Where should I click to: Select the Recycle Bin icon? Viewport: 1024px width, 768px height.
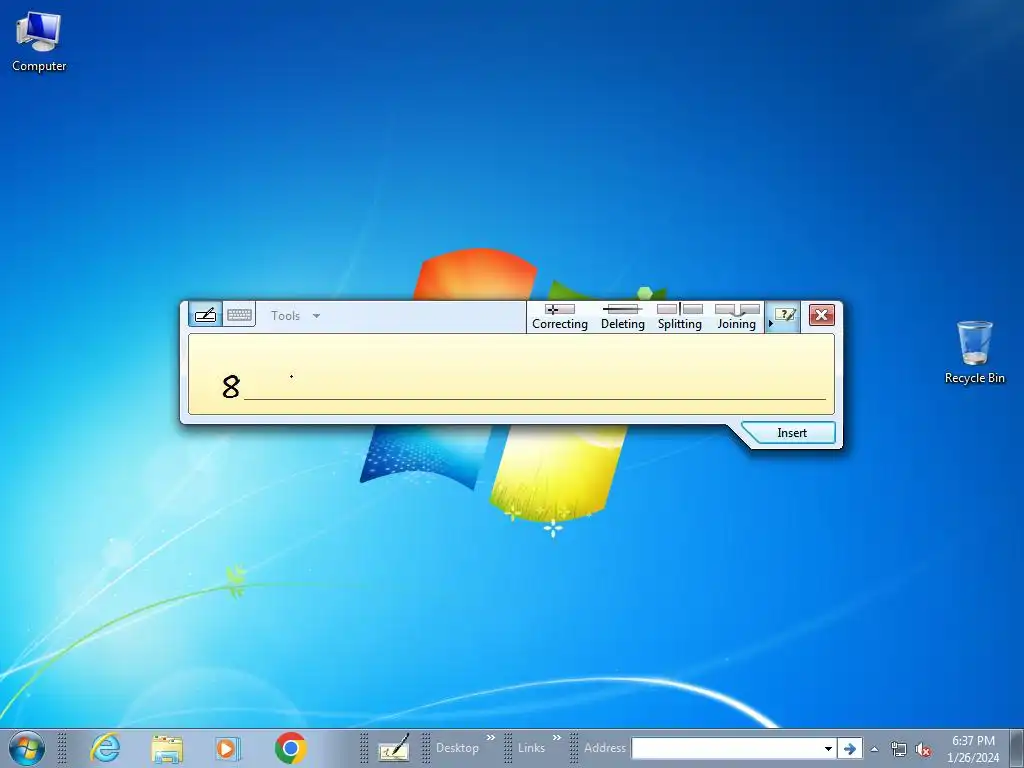click(x=974, y=351)
